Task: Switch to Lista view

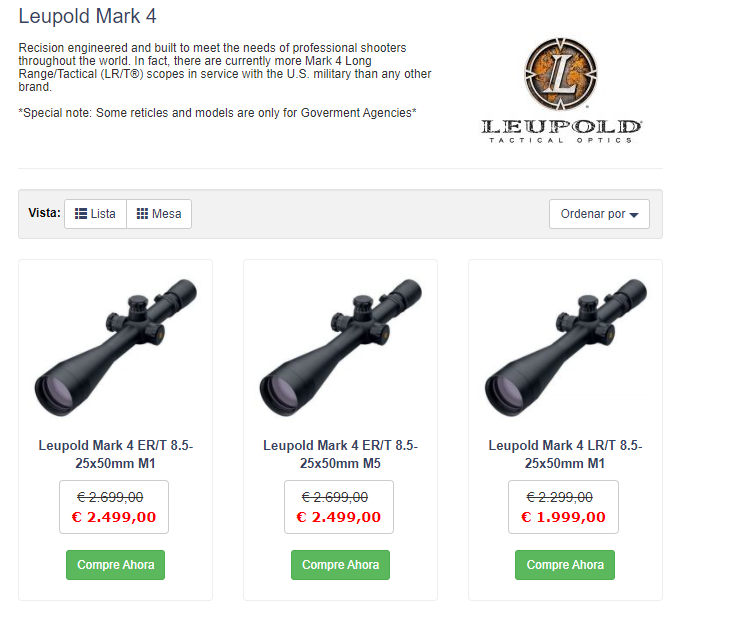Action: [95, 214]
